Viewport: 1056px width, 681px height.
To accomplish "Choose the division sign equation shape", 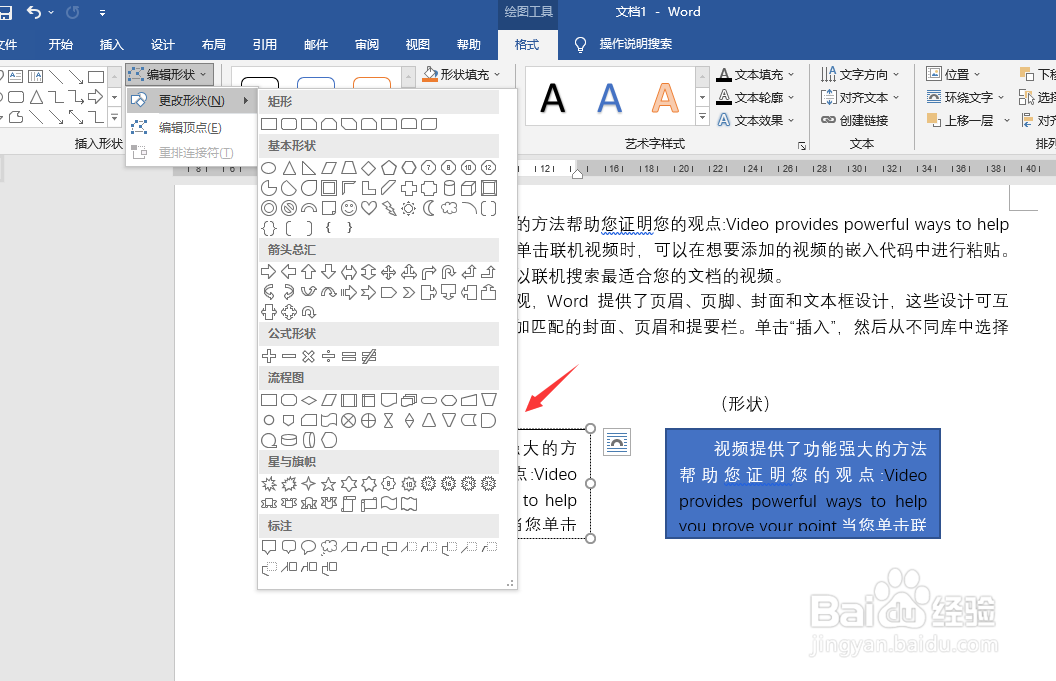I will coord(329,356).
